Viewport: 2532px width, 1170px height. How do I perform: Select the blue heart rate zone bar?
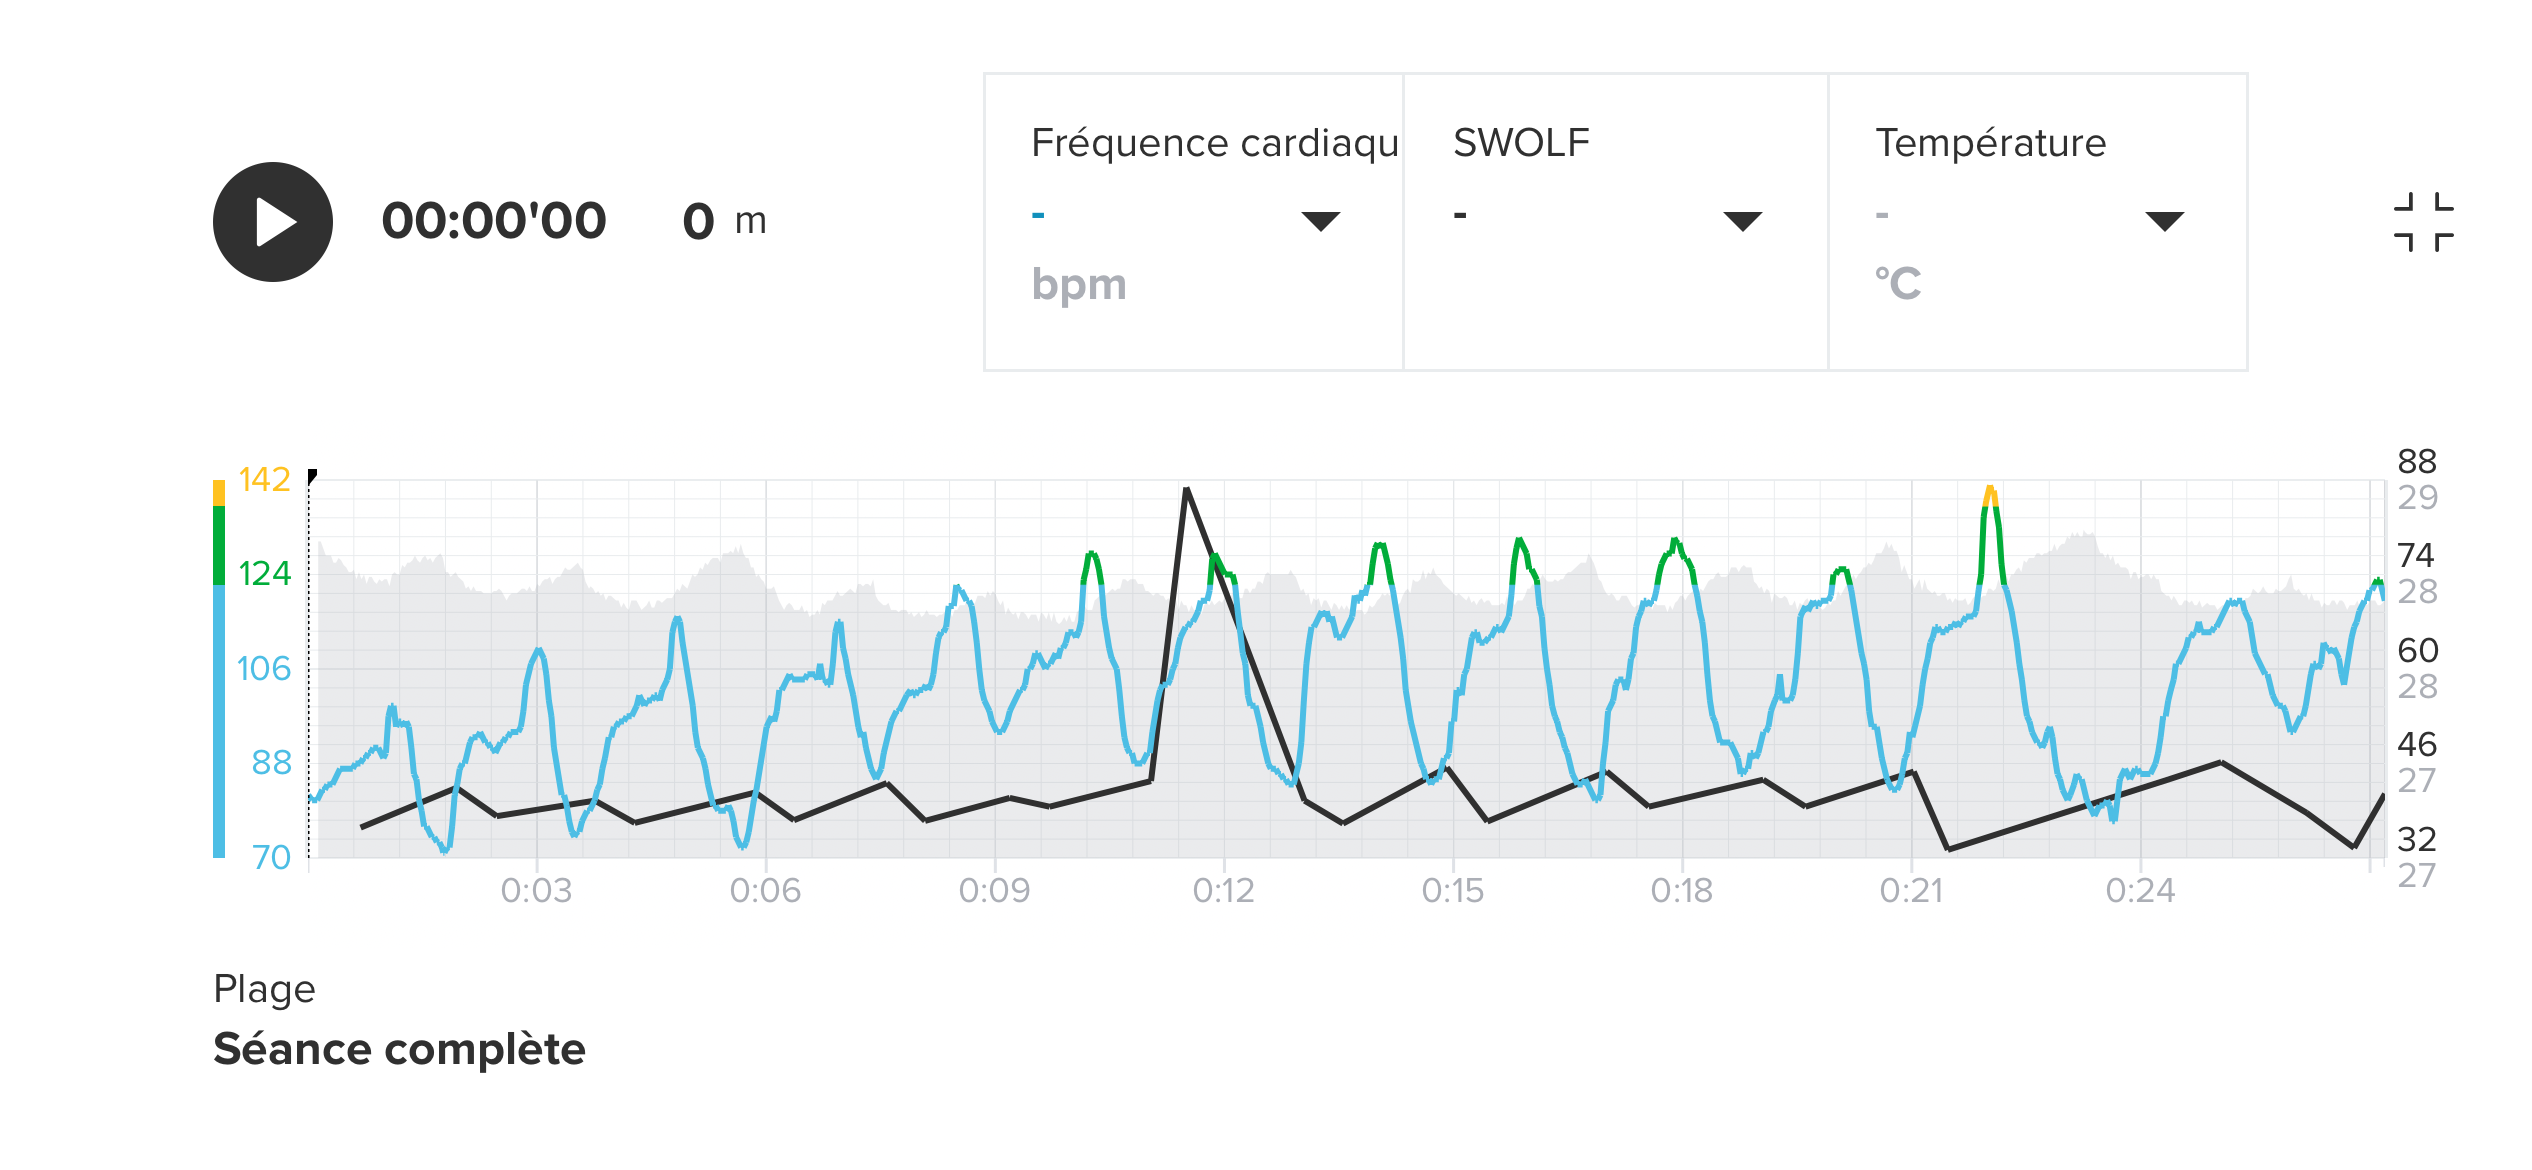pos(219,720)
